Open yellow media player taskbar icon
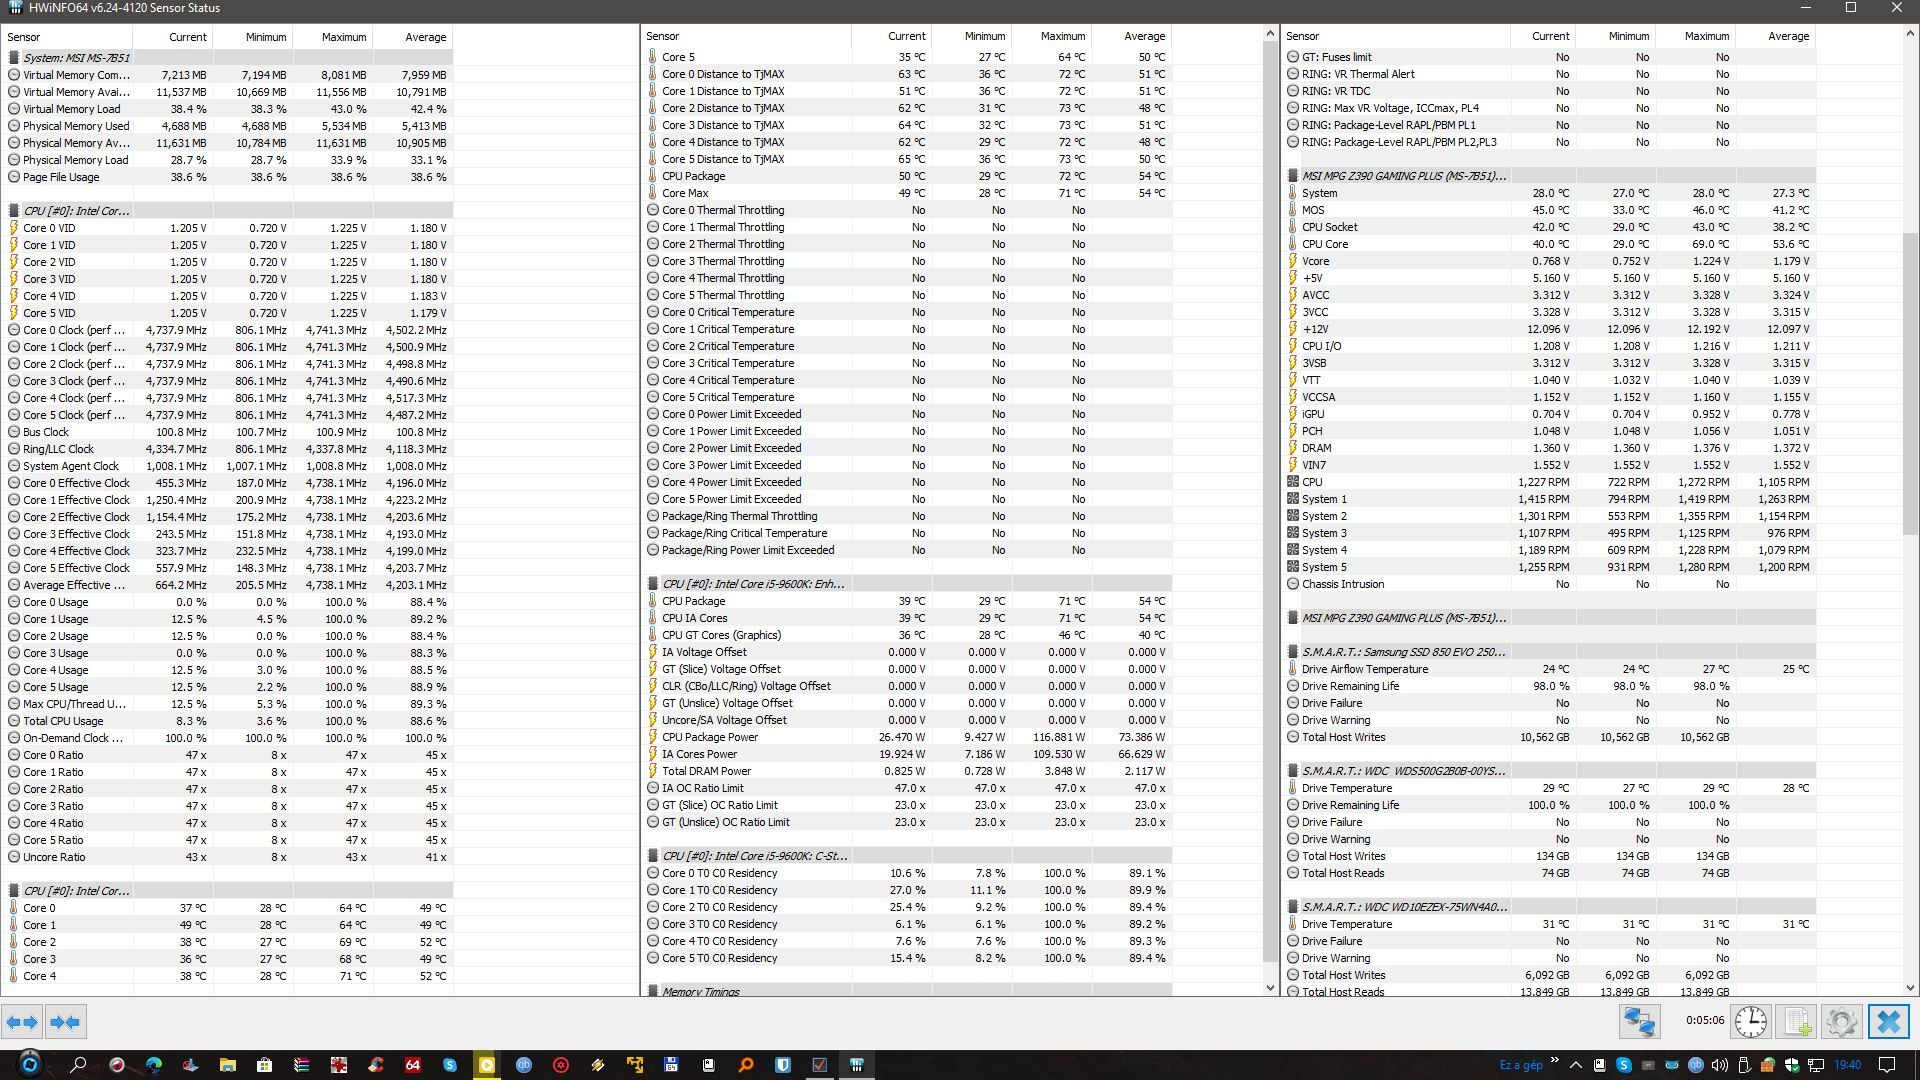Screen dimensions: 1920x1080 point(486,1065)
